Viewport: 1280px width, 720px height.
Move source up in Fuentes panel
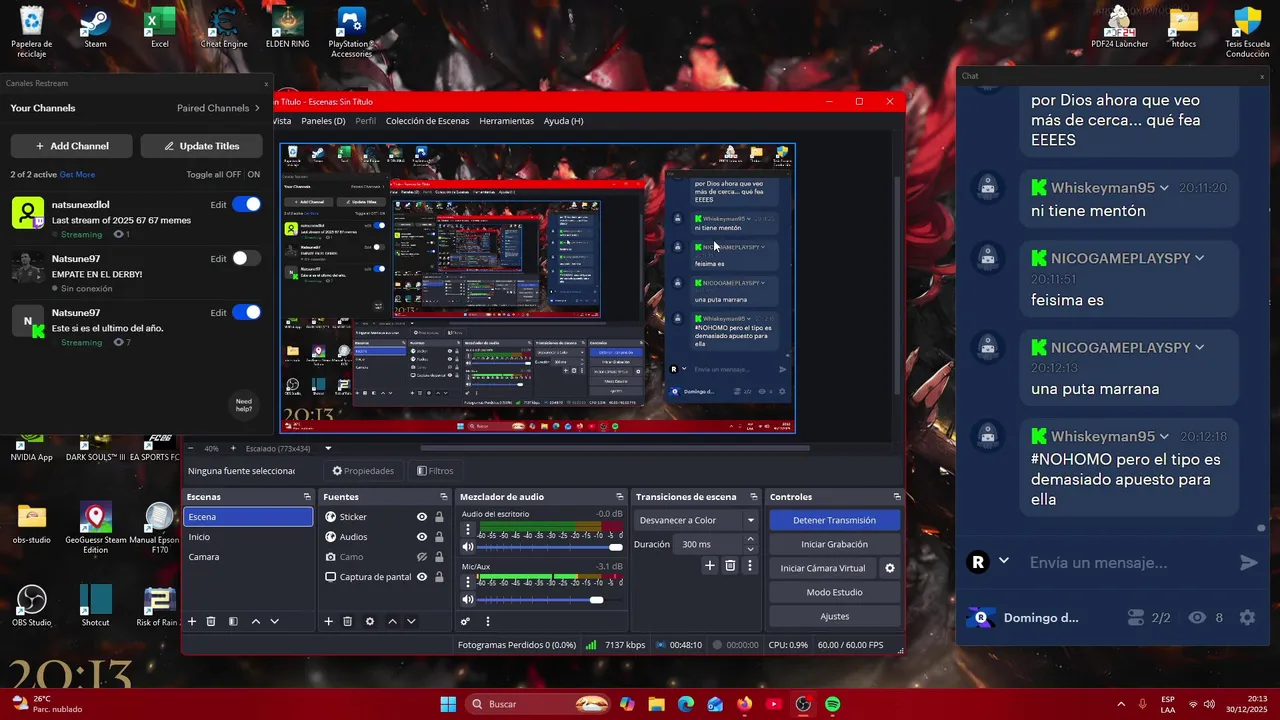tap(392, 621)
